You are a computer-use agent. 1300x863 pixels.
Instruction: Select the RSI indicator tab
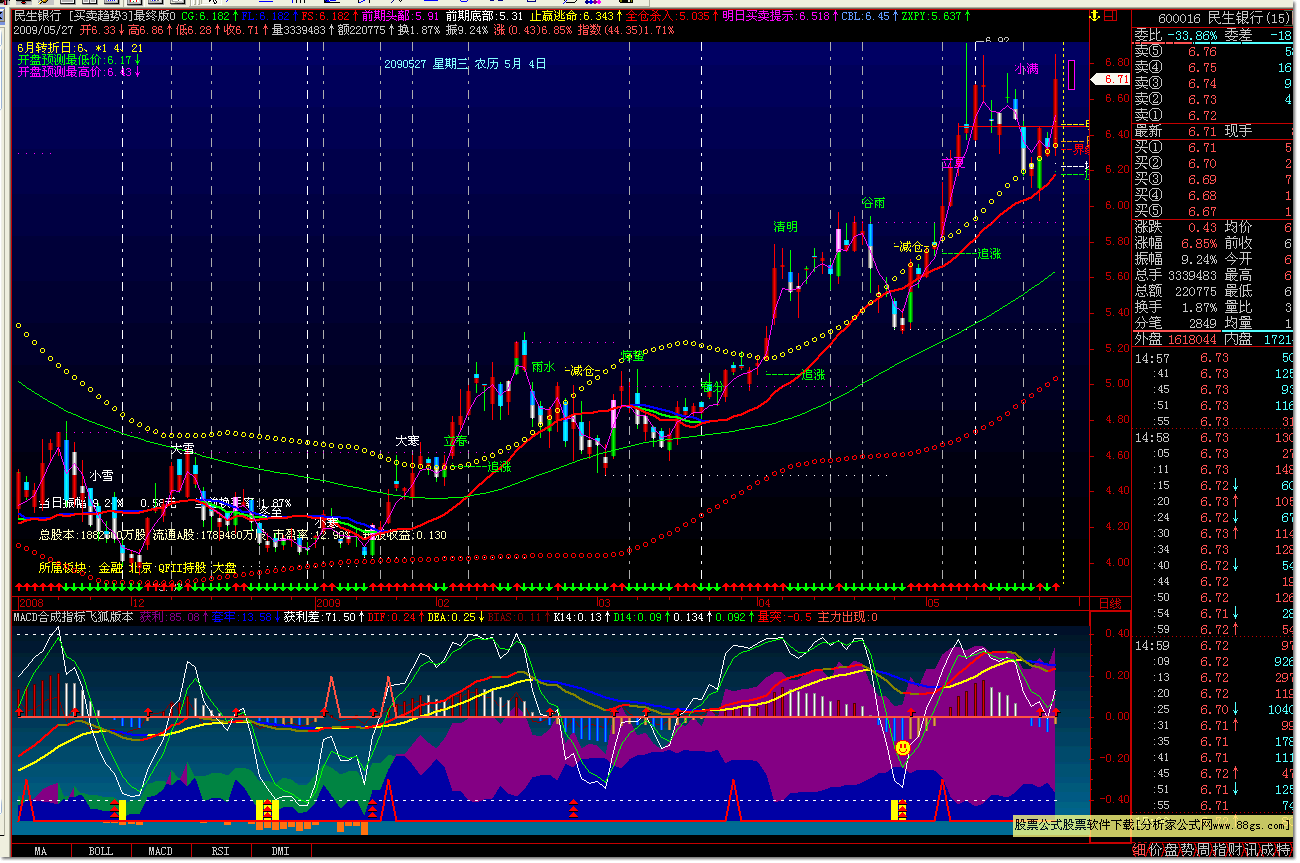point(220,852)
